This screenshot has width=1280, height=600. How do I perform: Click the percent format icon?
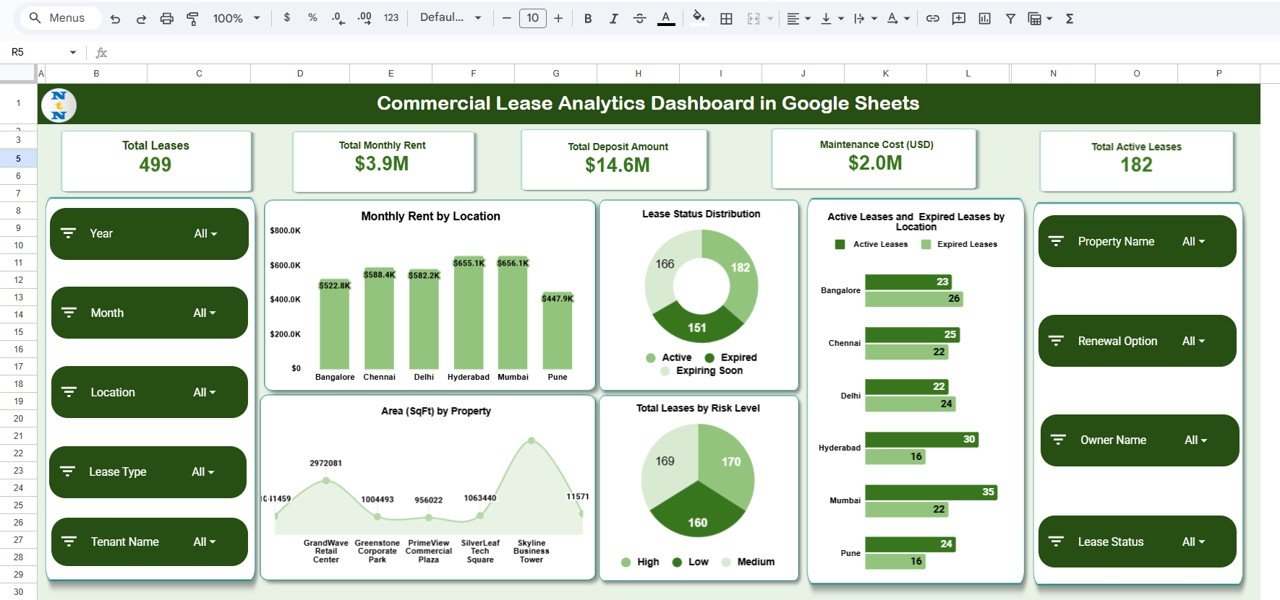tap(312, 18)
